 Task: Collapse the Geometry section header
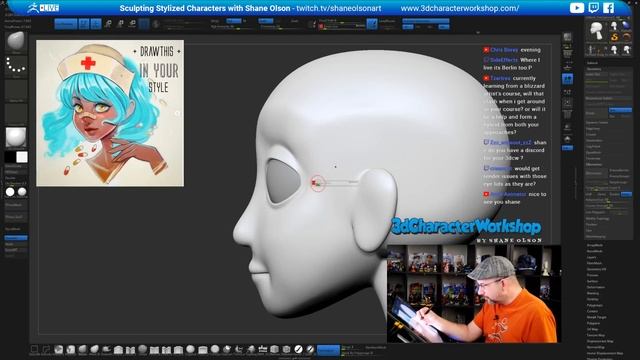pos(594,69)
